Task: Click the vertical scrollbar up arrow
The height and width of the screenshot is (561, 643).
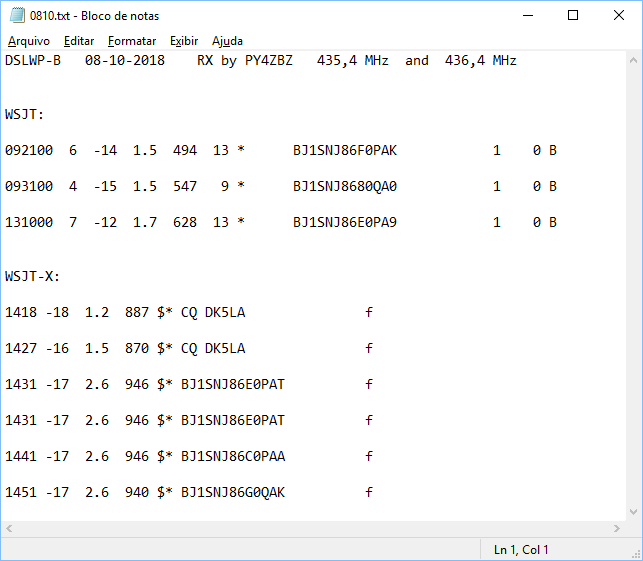Action: 634,60
